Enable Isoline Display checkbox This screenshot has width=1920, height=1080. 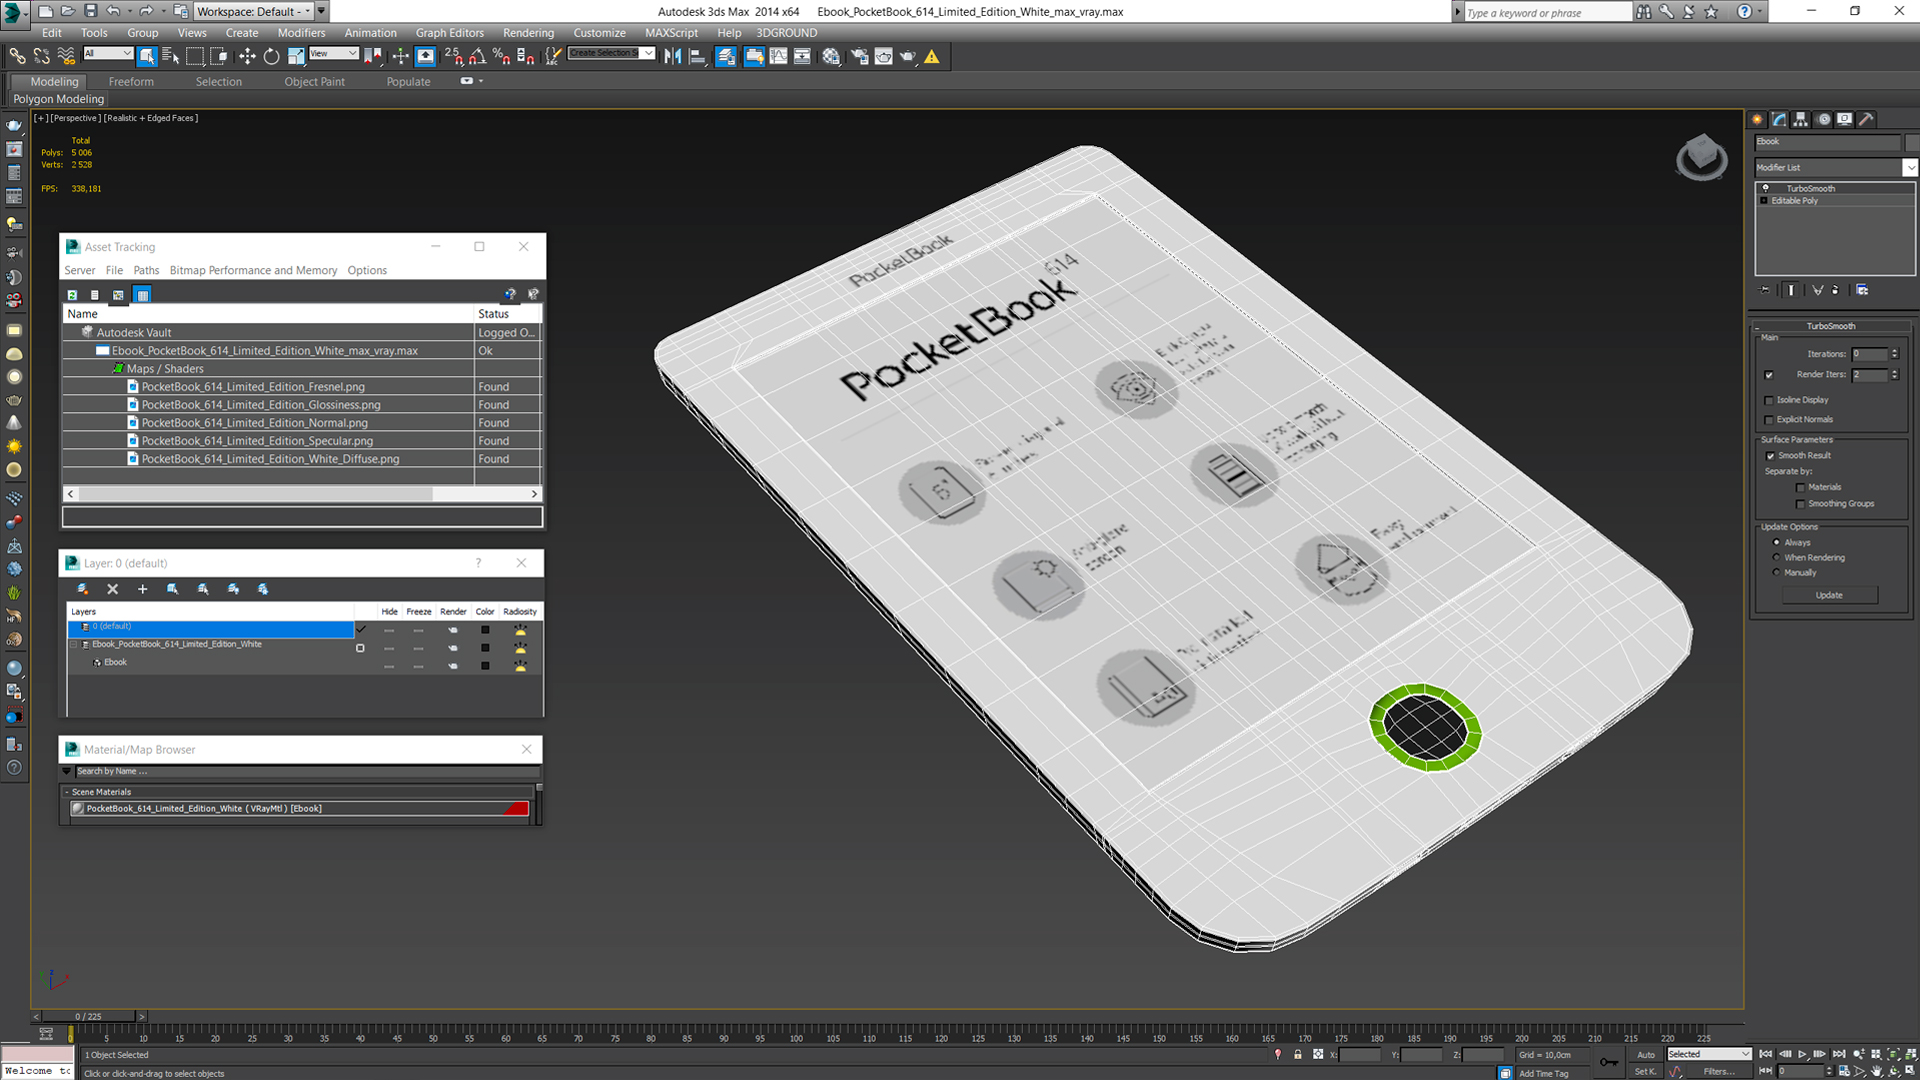(1769, 400)
